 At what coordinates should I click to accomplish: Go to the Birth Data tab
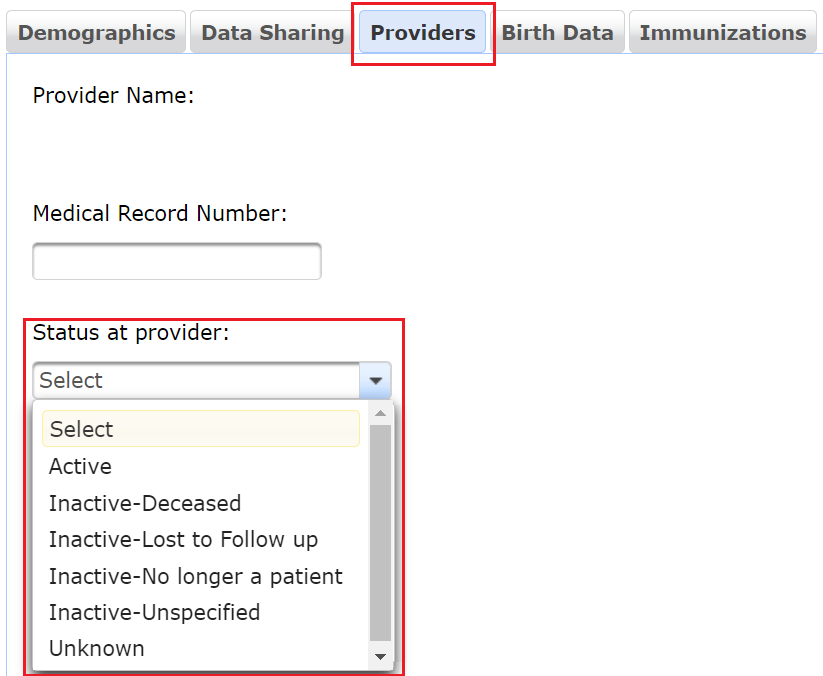[x=557, y=32]
